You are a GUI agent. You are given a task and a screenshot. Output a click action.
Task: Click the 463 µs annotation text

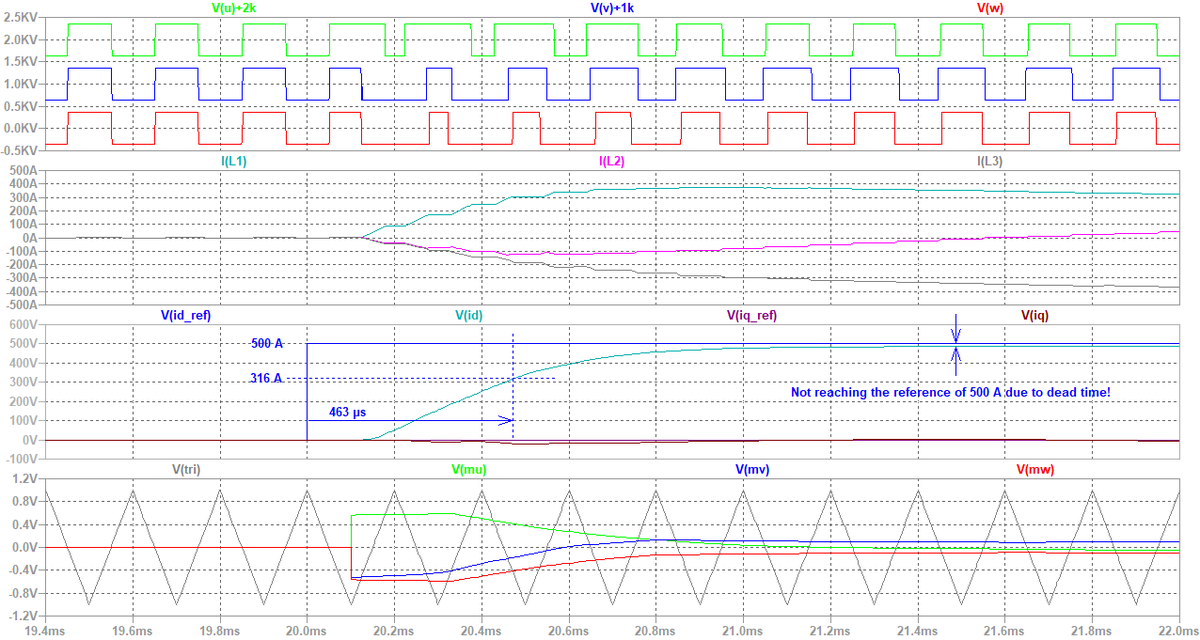pyautogui.click(x=347, y=411)
